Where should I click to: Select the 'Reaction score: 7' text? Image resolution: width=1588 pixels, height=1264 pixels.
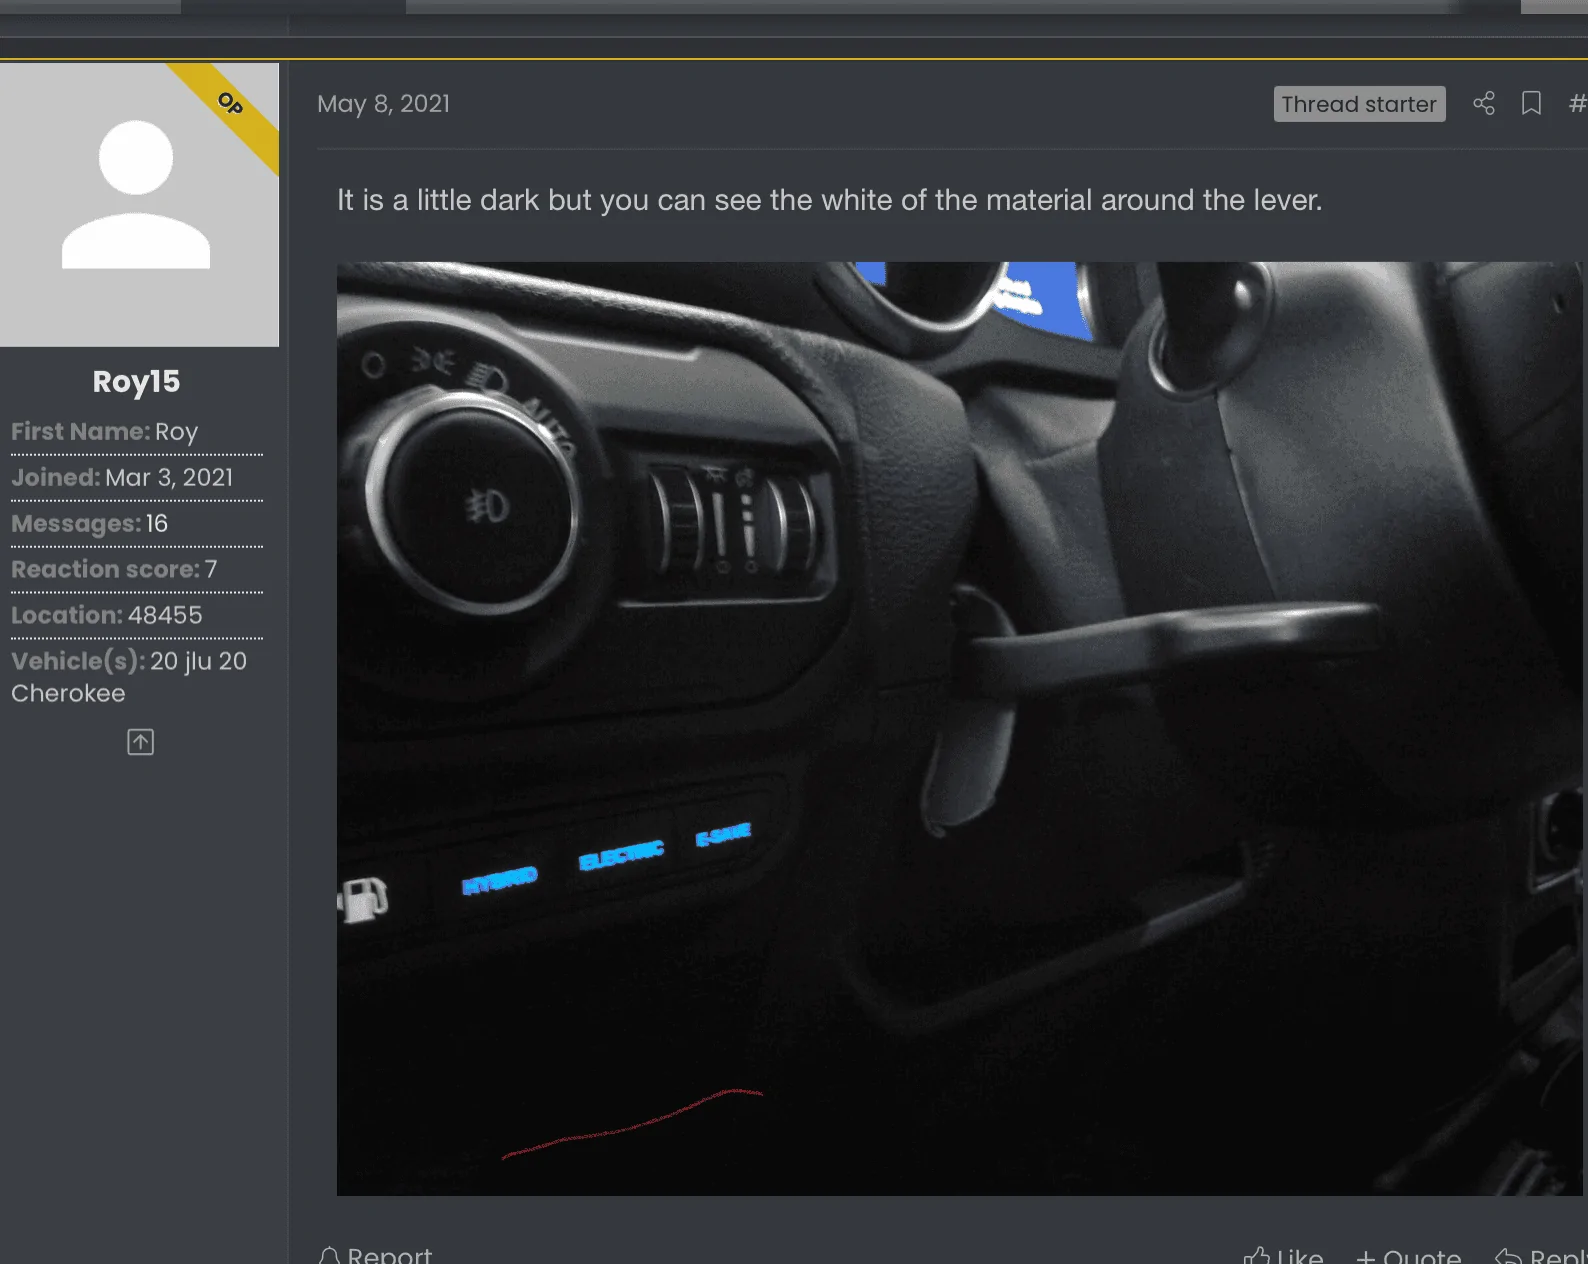pyautogui.click(x=114, y=569)
